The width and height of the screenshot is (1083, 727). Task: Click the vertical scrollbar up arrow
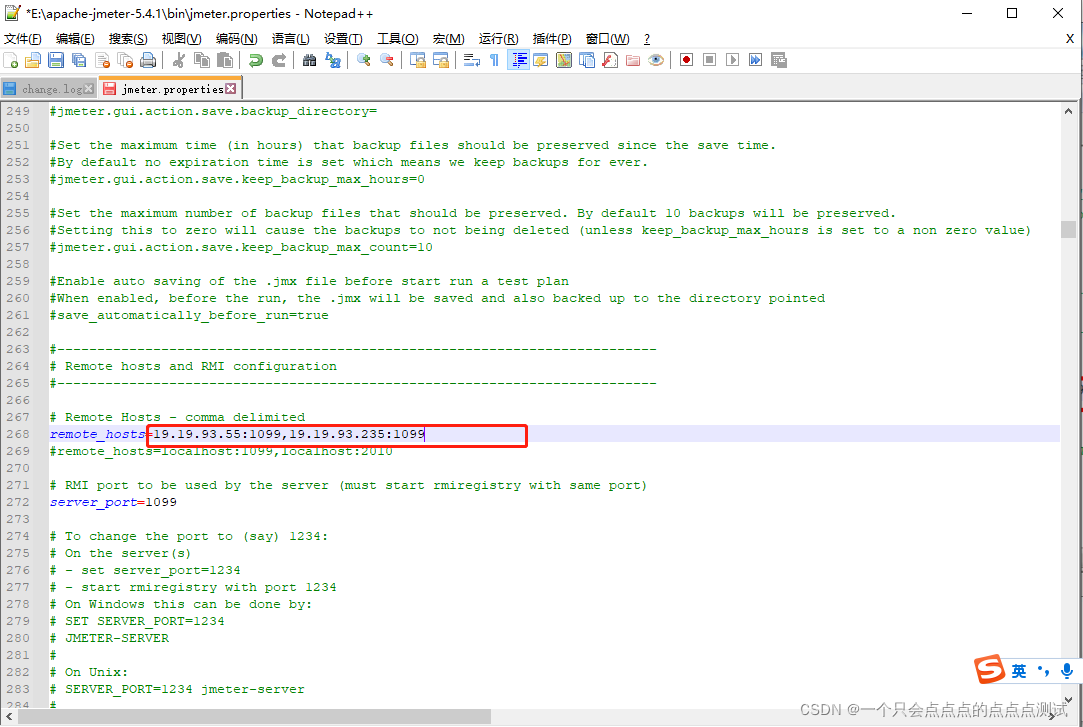click(x=1068, y=110)
